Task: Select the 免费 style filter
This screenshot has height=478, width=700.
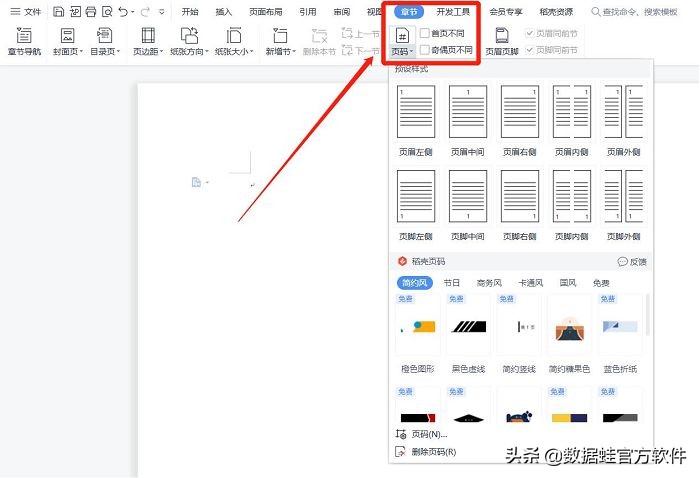Action: [x=601, y=283]
